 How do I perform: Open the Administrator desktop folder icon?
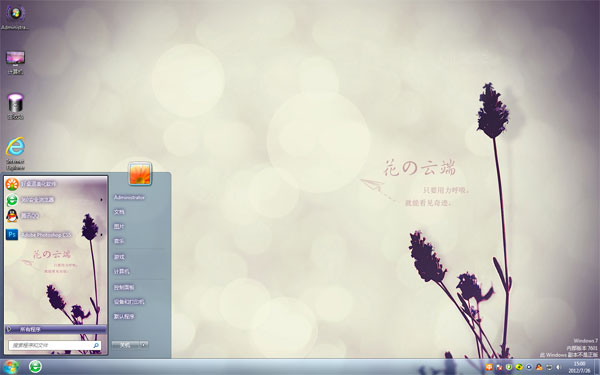pyautogui.click(x=15, y=17)
